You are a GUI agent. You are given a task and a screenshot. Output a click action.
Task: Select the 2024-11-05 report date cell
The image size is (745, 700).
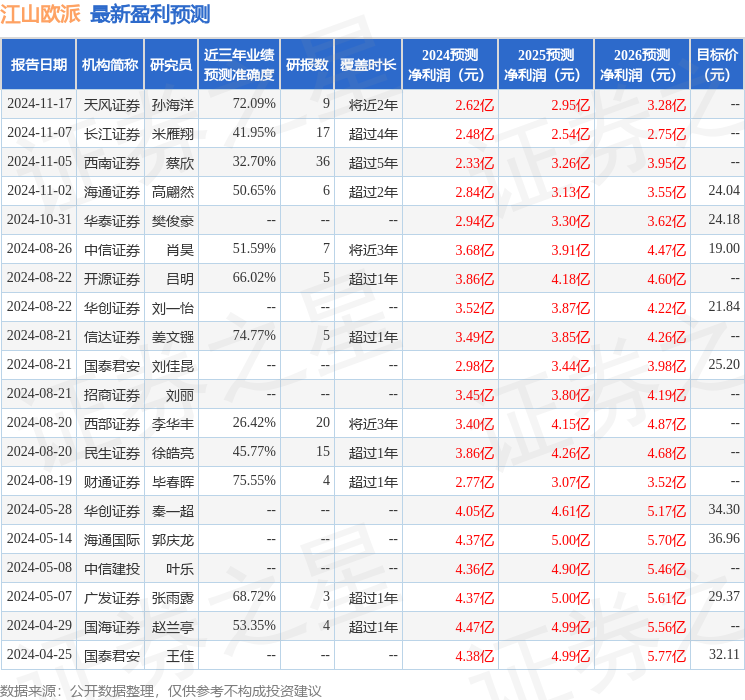pyautogui.click(x=39, y=161)
